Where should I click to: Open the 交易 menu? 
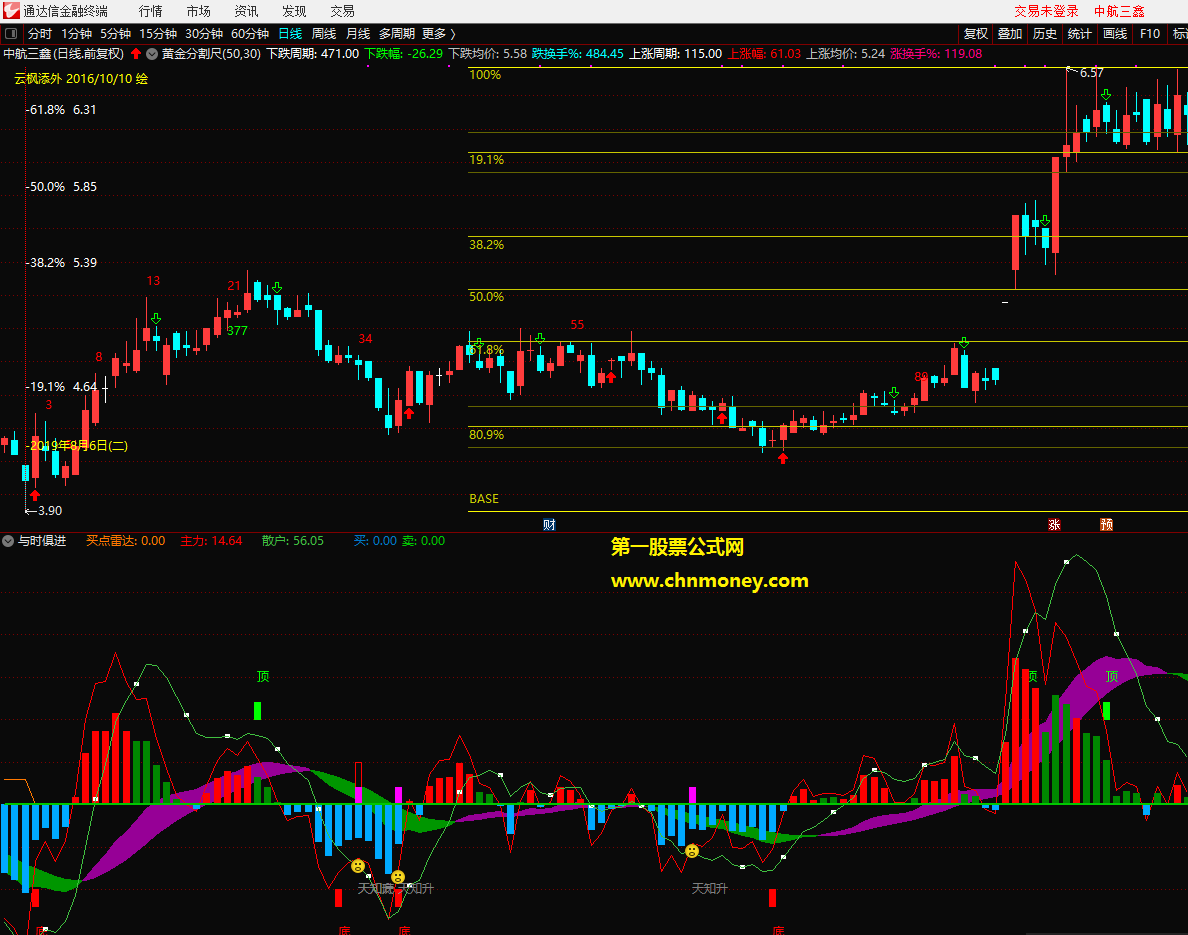pos(342,11)
